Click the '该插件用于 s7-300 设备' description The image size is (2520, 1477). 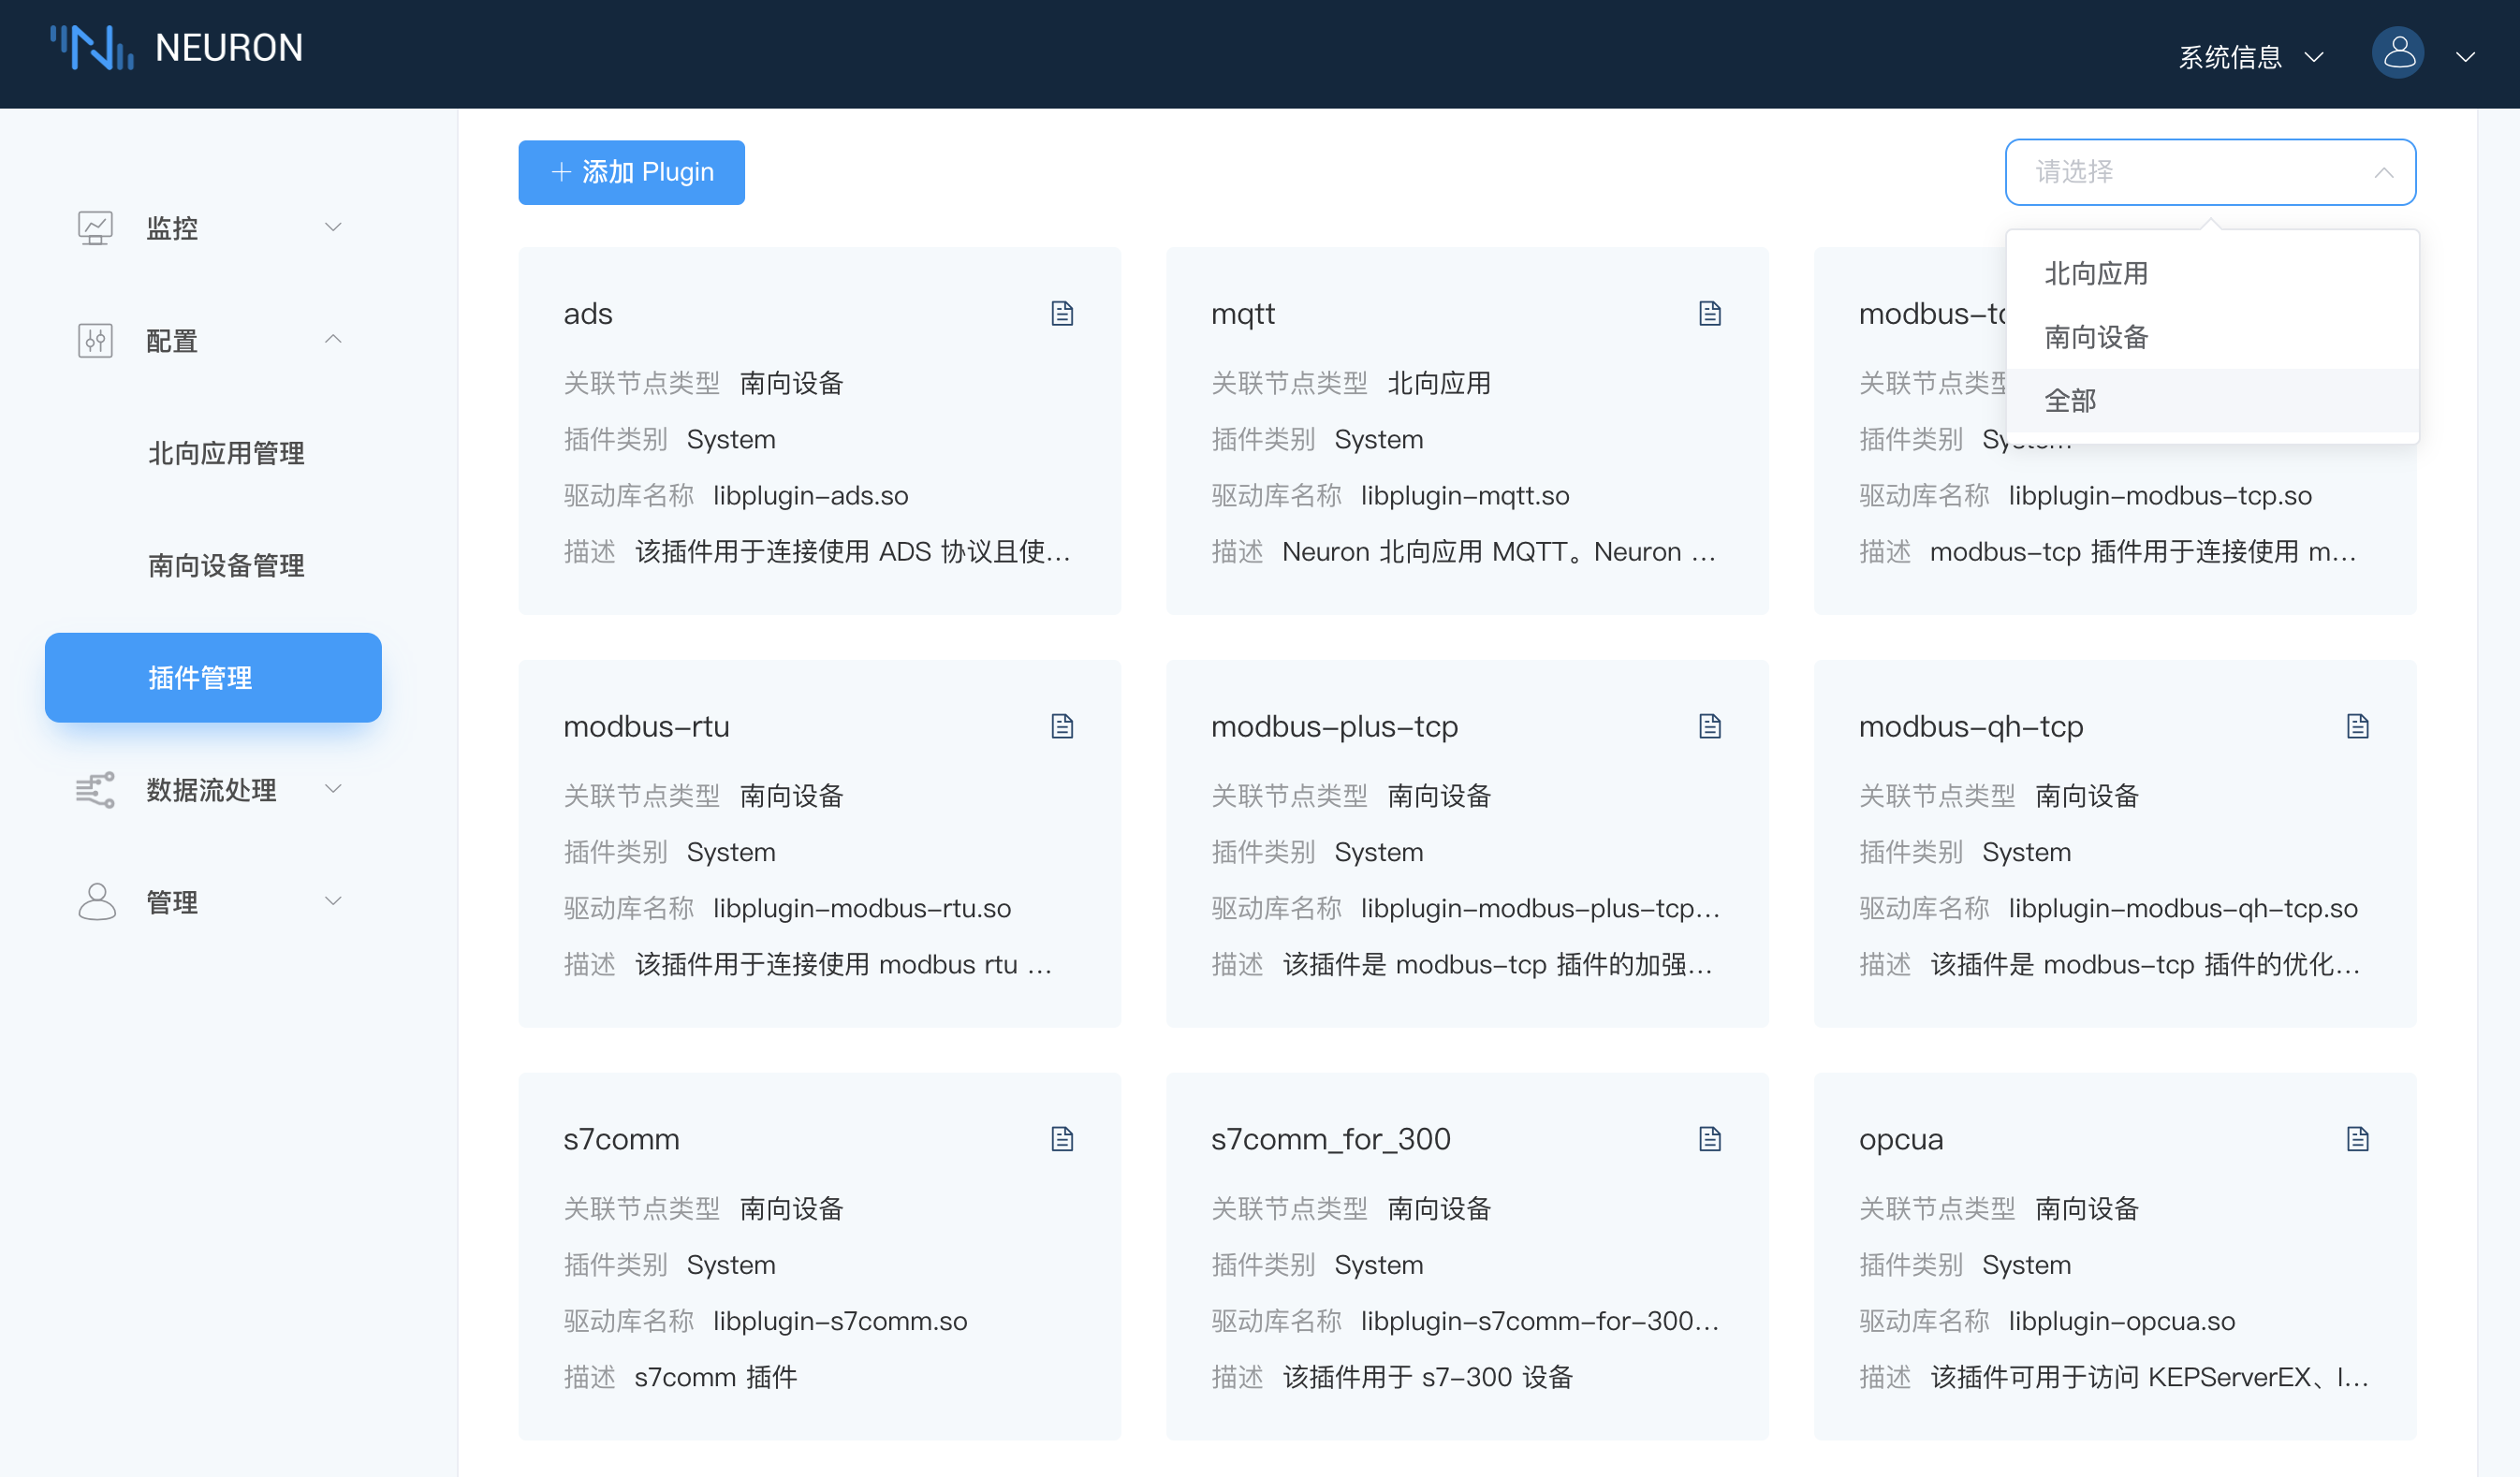tap(1428, 1378)
